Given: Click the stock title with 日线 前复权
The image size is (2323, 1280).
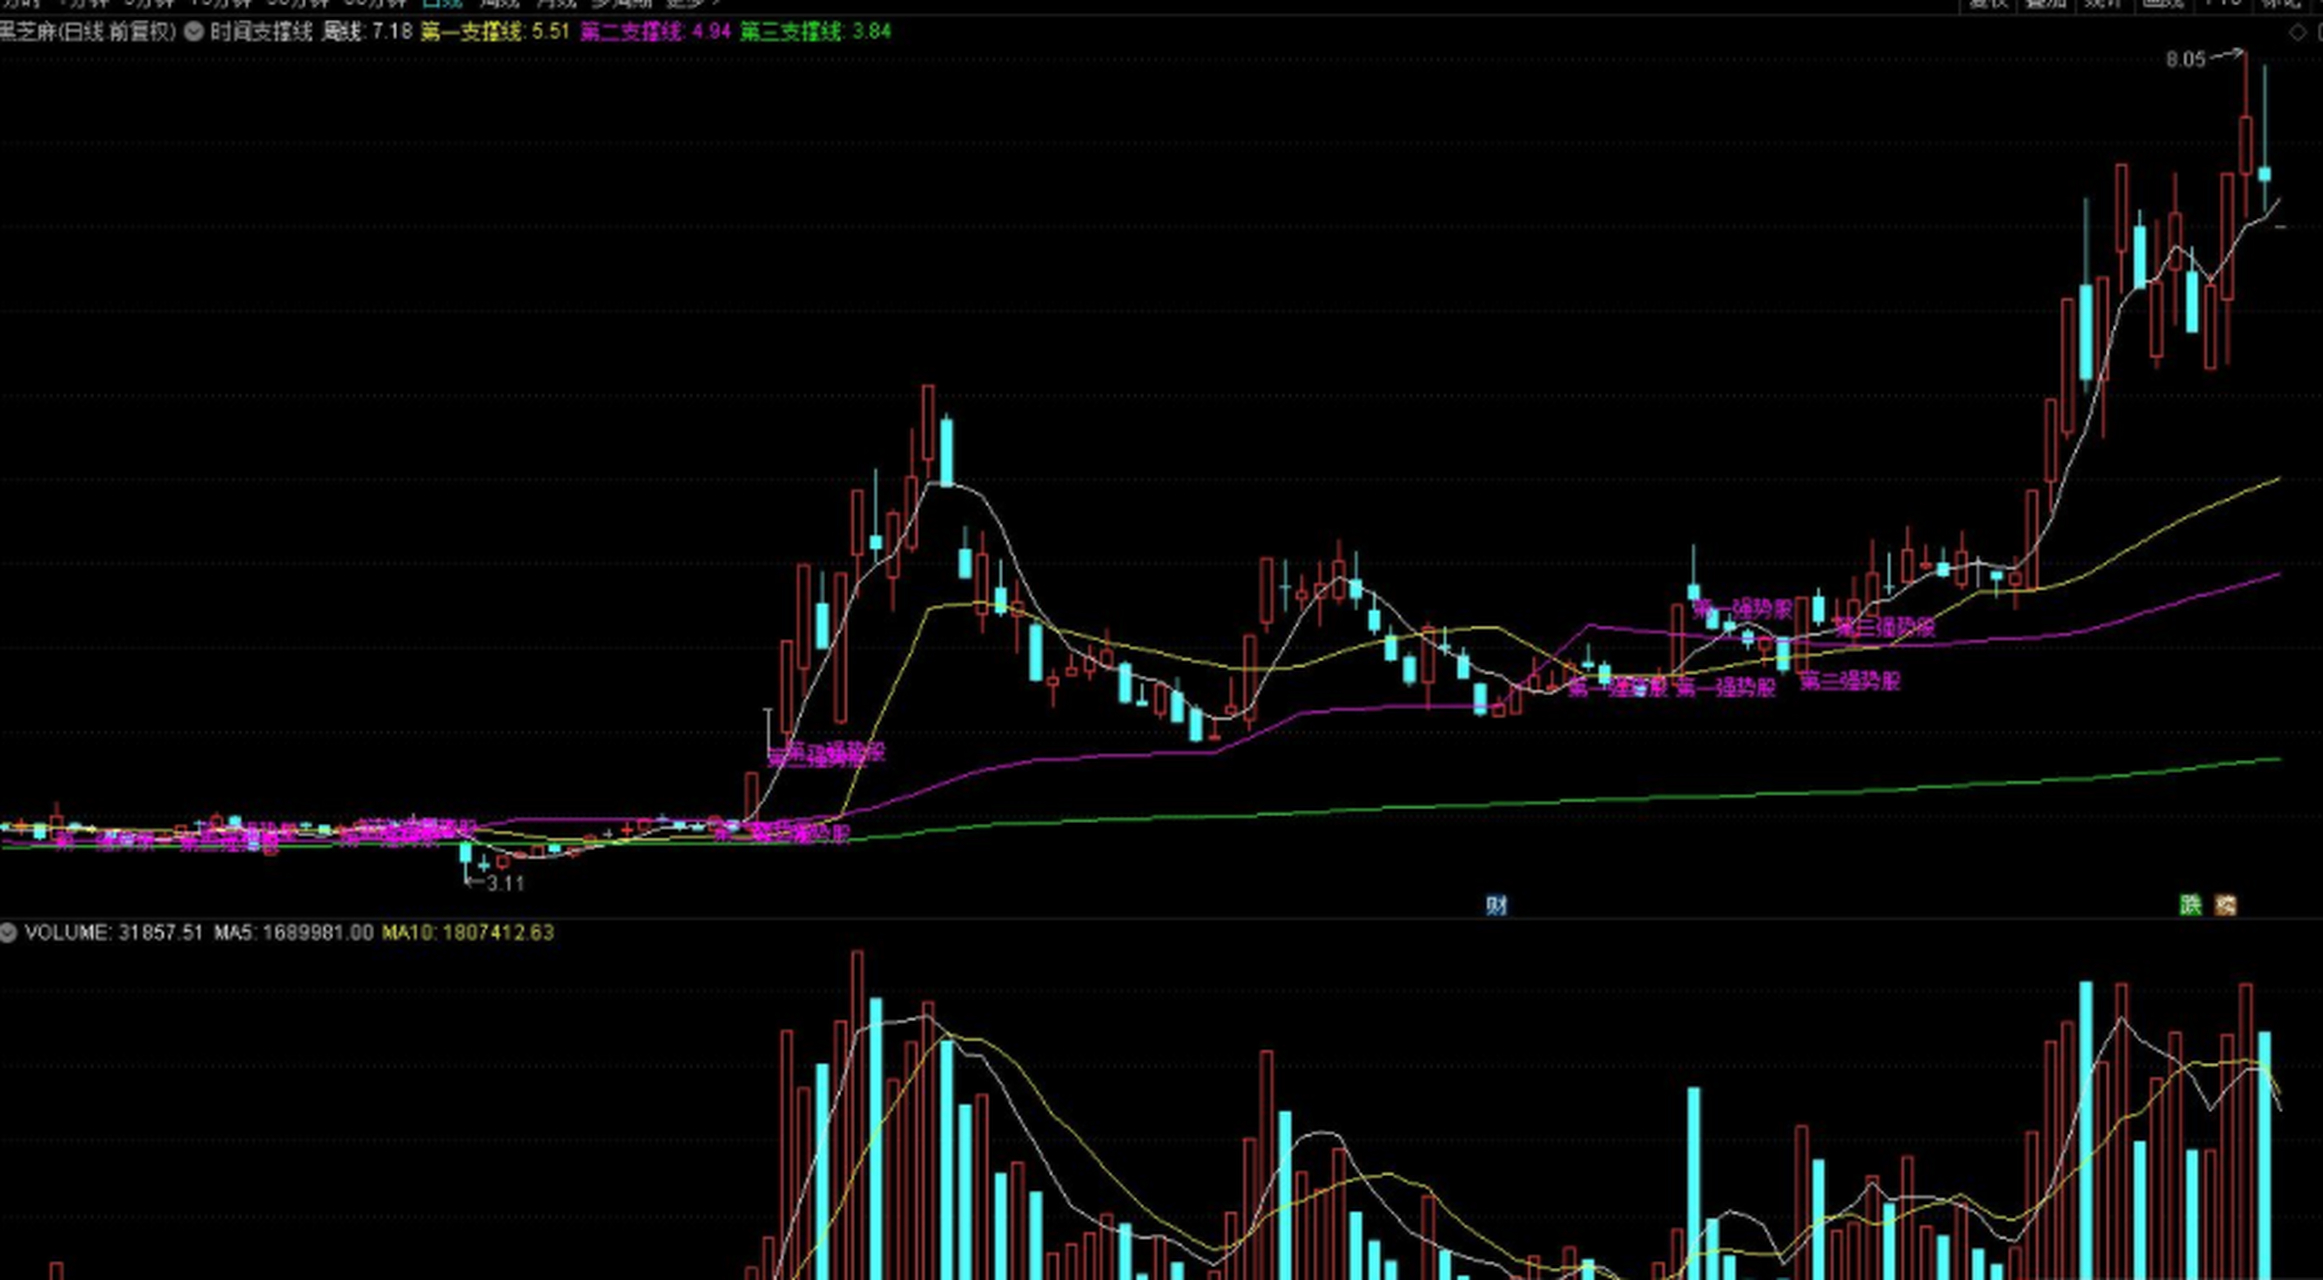Looking at the screenshot, I should pyautogui.click(x=88, y=32).
